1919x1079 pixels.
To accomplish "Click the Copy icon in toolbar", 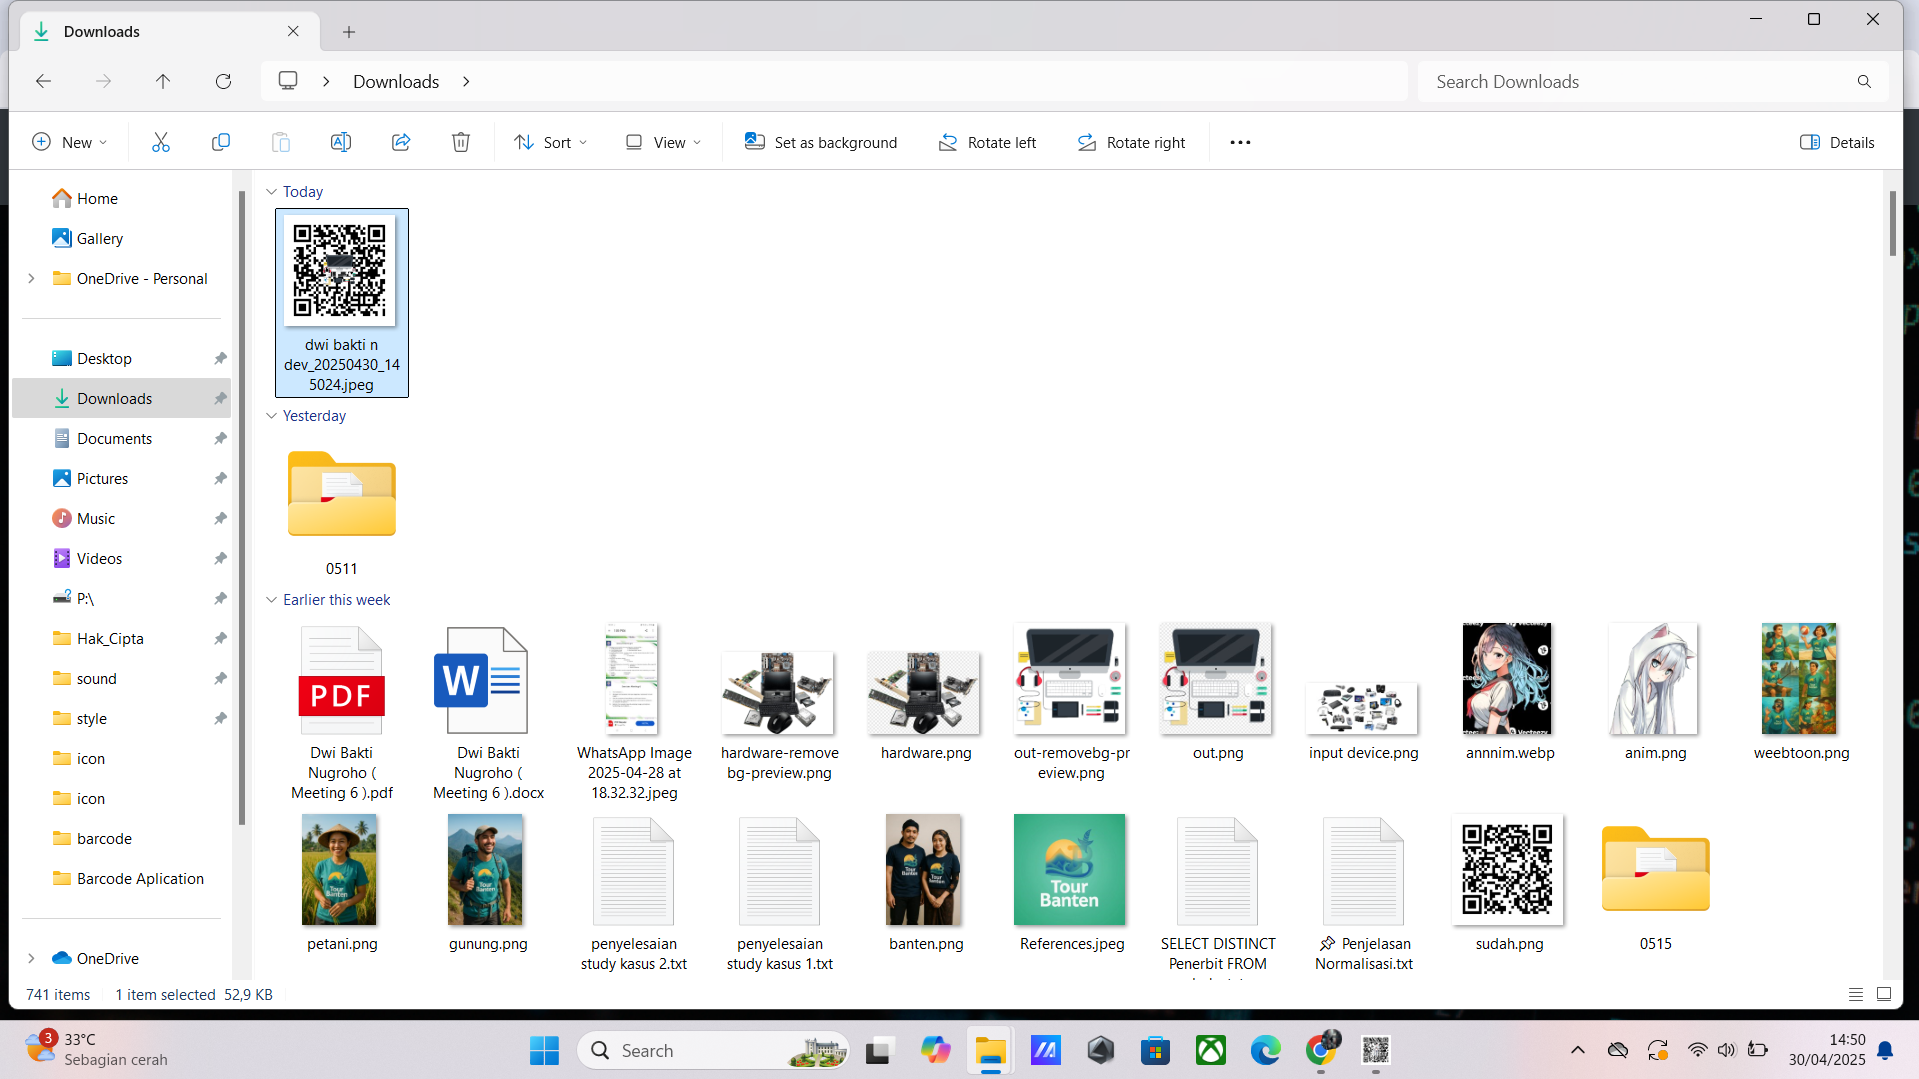I will (221, 142).
